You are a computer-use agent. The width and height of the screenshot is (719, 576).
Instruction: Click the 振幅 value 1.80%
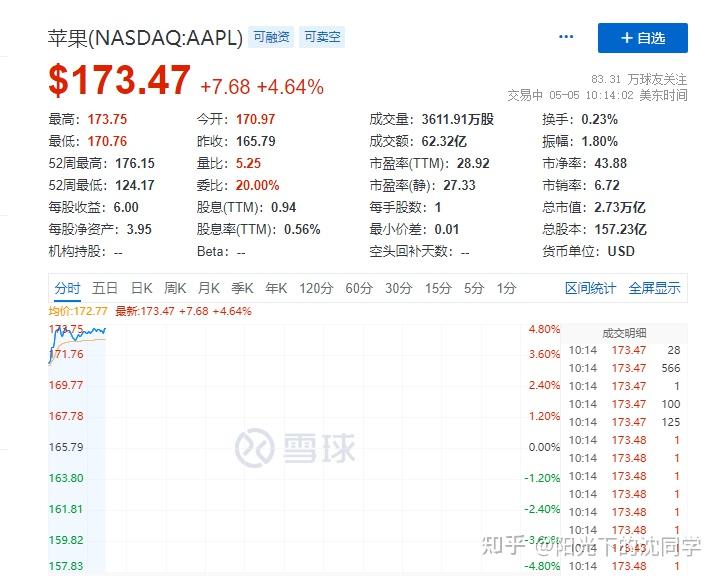pos(599,141)
